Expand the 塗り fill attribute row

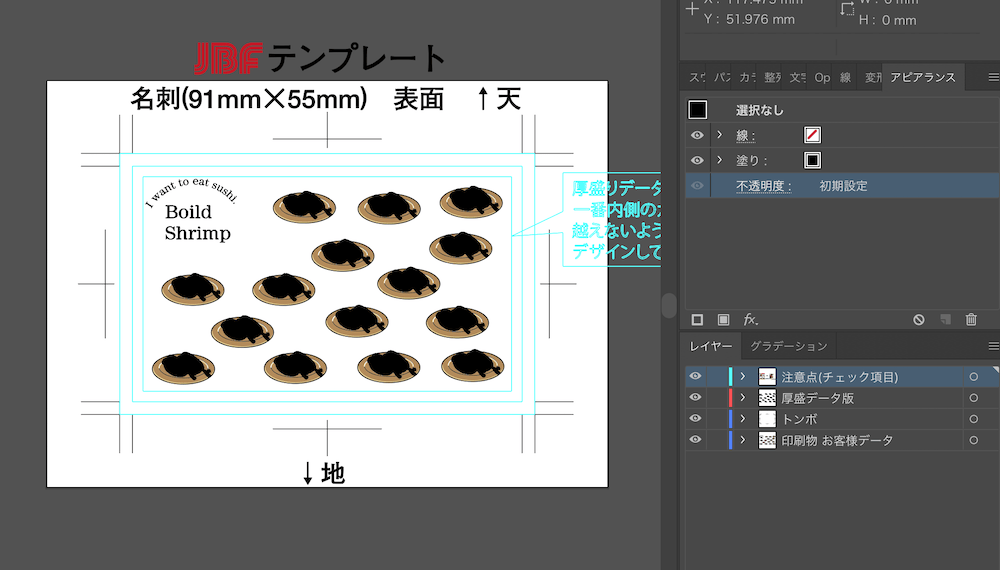coord(719,160)
